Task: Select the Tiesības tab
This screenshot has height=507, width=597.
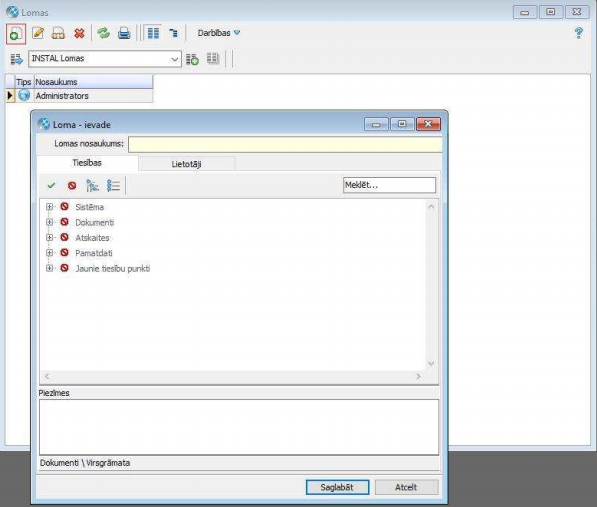Action: click(x=87, y=163)
